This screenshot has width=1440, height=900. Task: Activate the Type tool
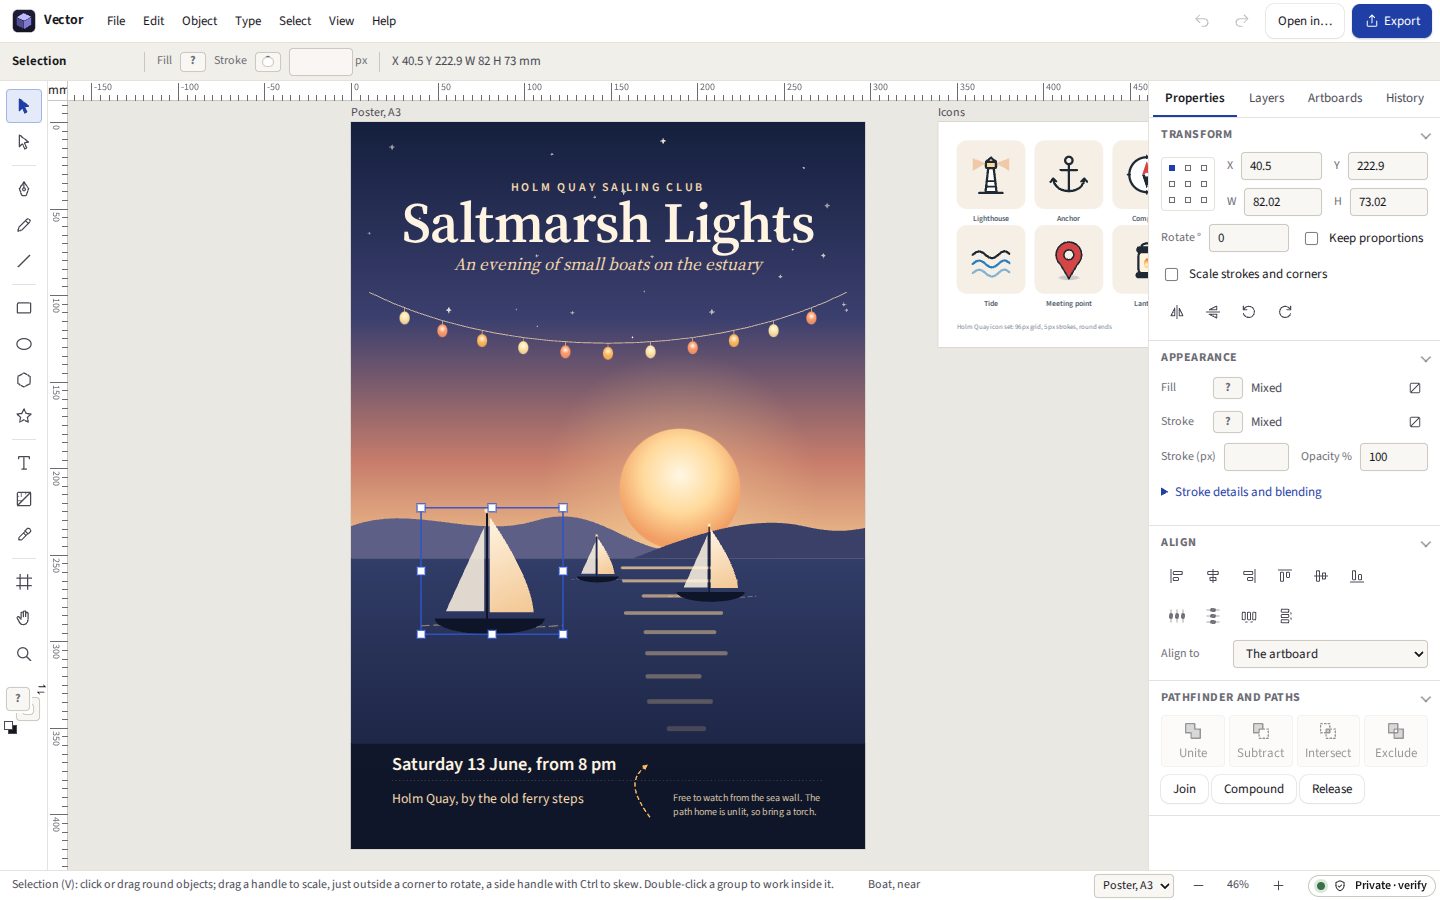tap(24, 463)
